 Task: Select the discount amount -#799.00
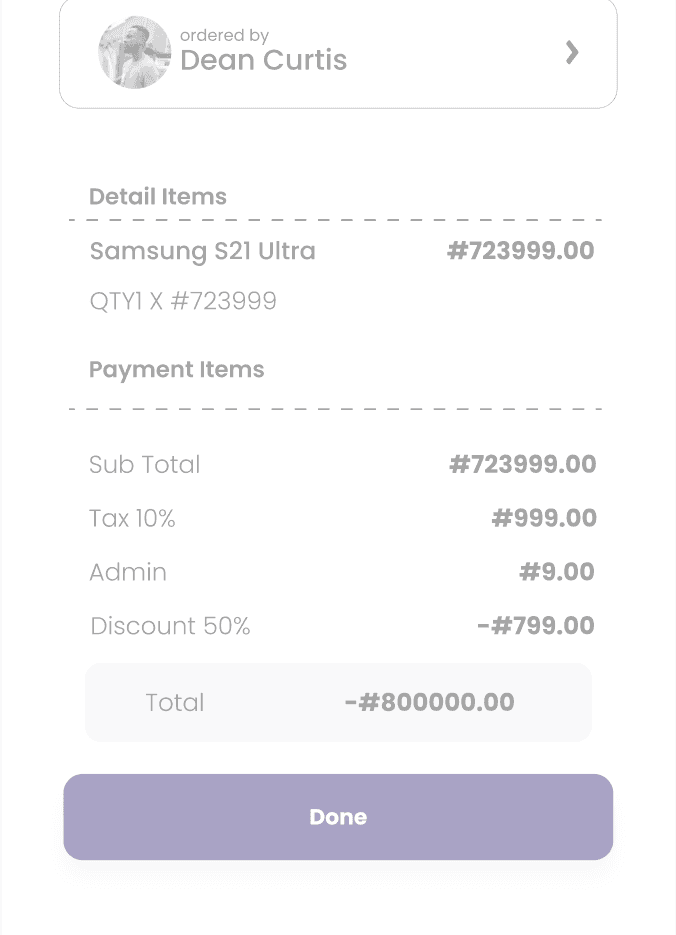536,627
